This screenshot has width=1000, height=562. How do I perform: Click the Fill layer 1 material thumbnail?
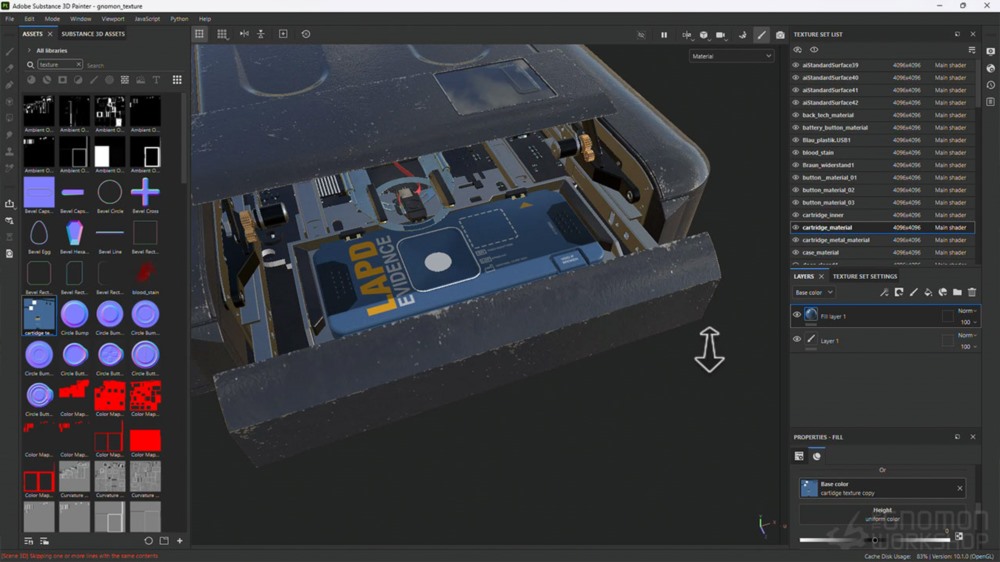[811, 314]
